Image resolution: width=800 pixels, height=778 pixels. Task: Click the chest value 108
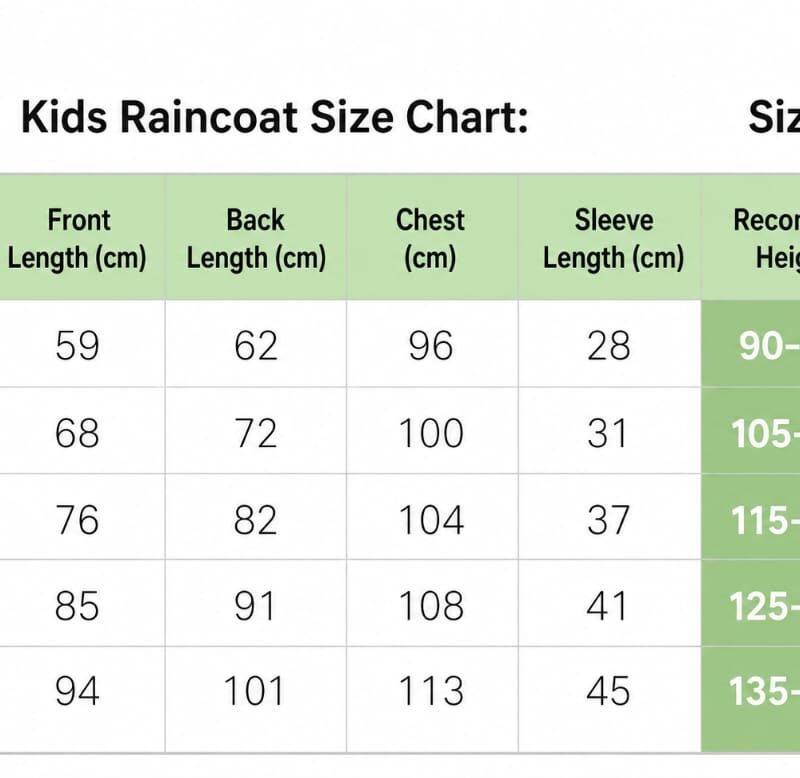pyautogui.click(x=431, y=606)
